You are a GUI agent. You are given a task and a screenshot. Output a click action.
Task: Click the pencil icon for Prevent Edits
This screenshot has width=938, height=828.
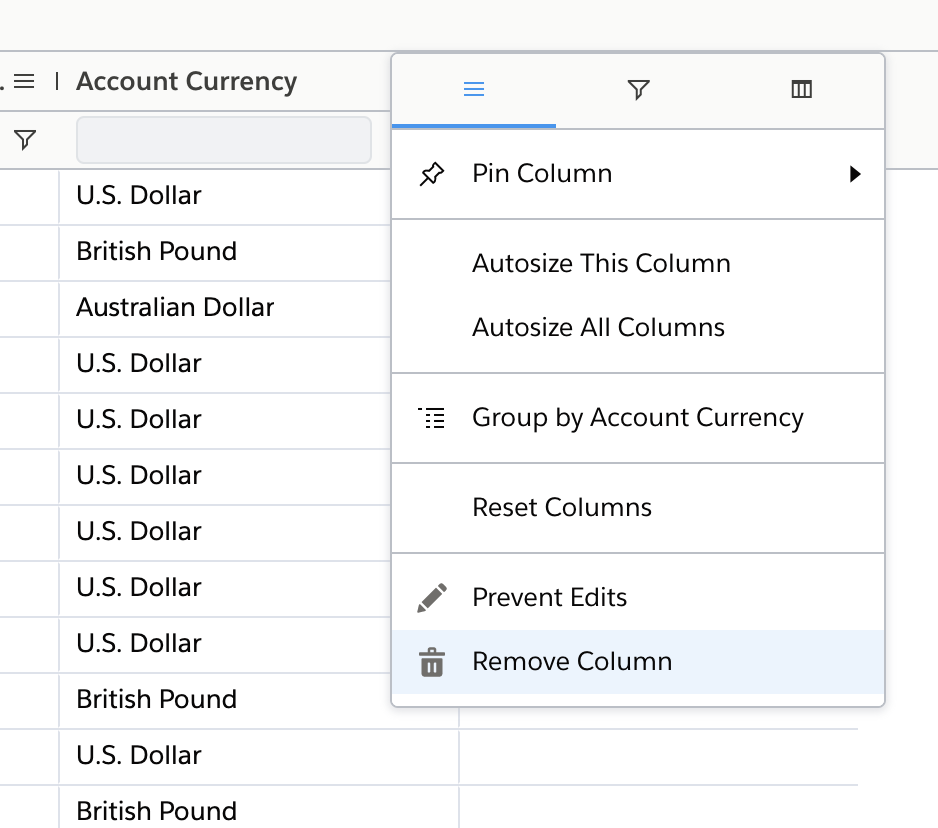click(x=431, y=598)
